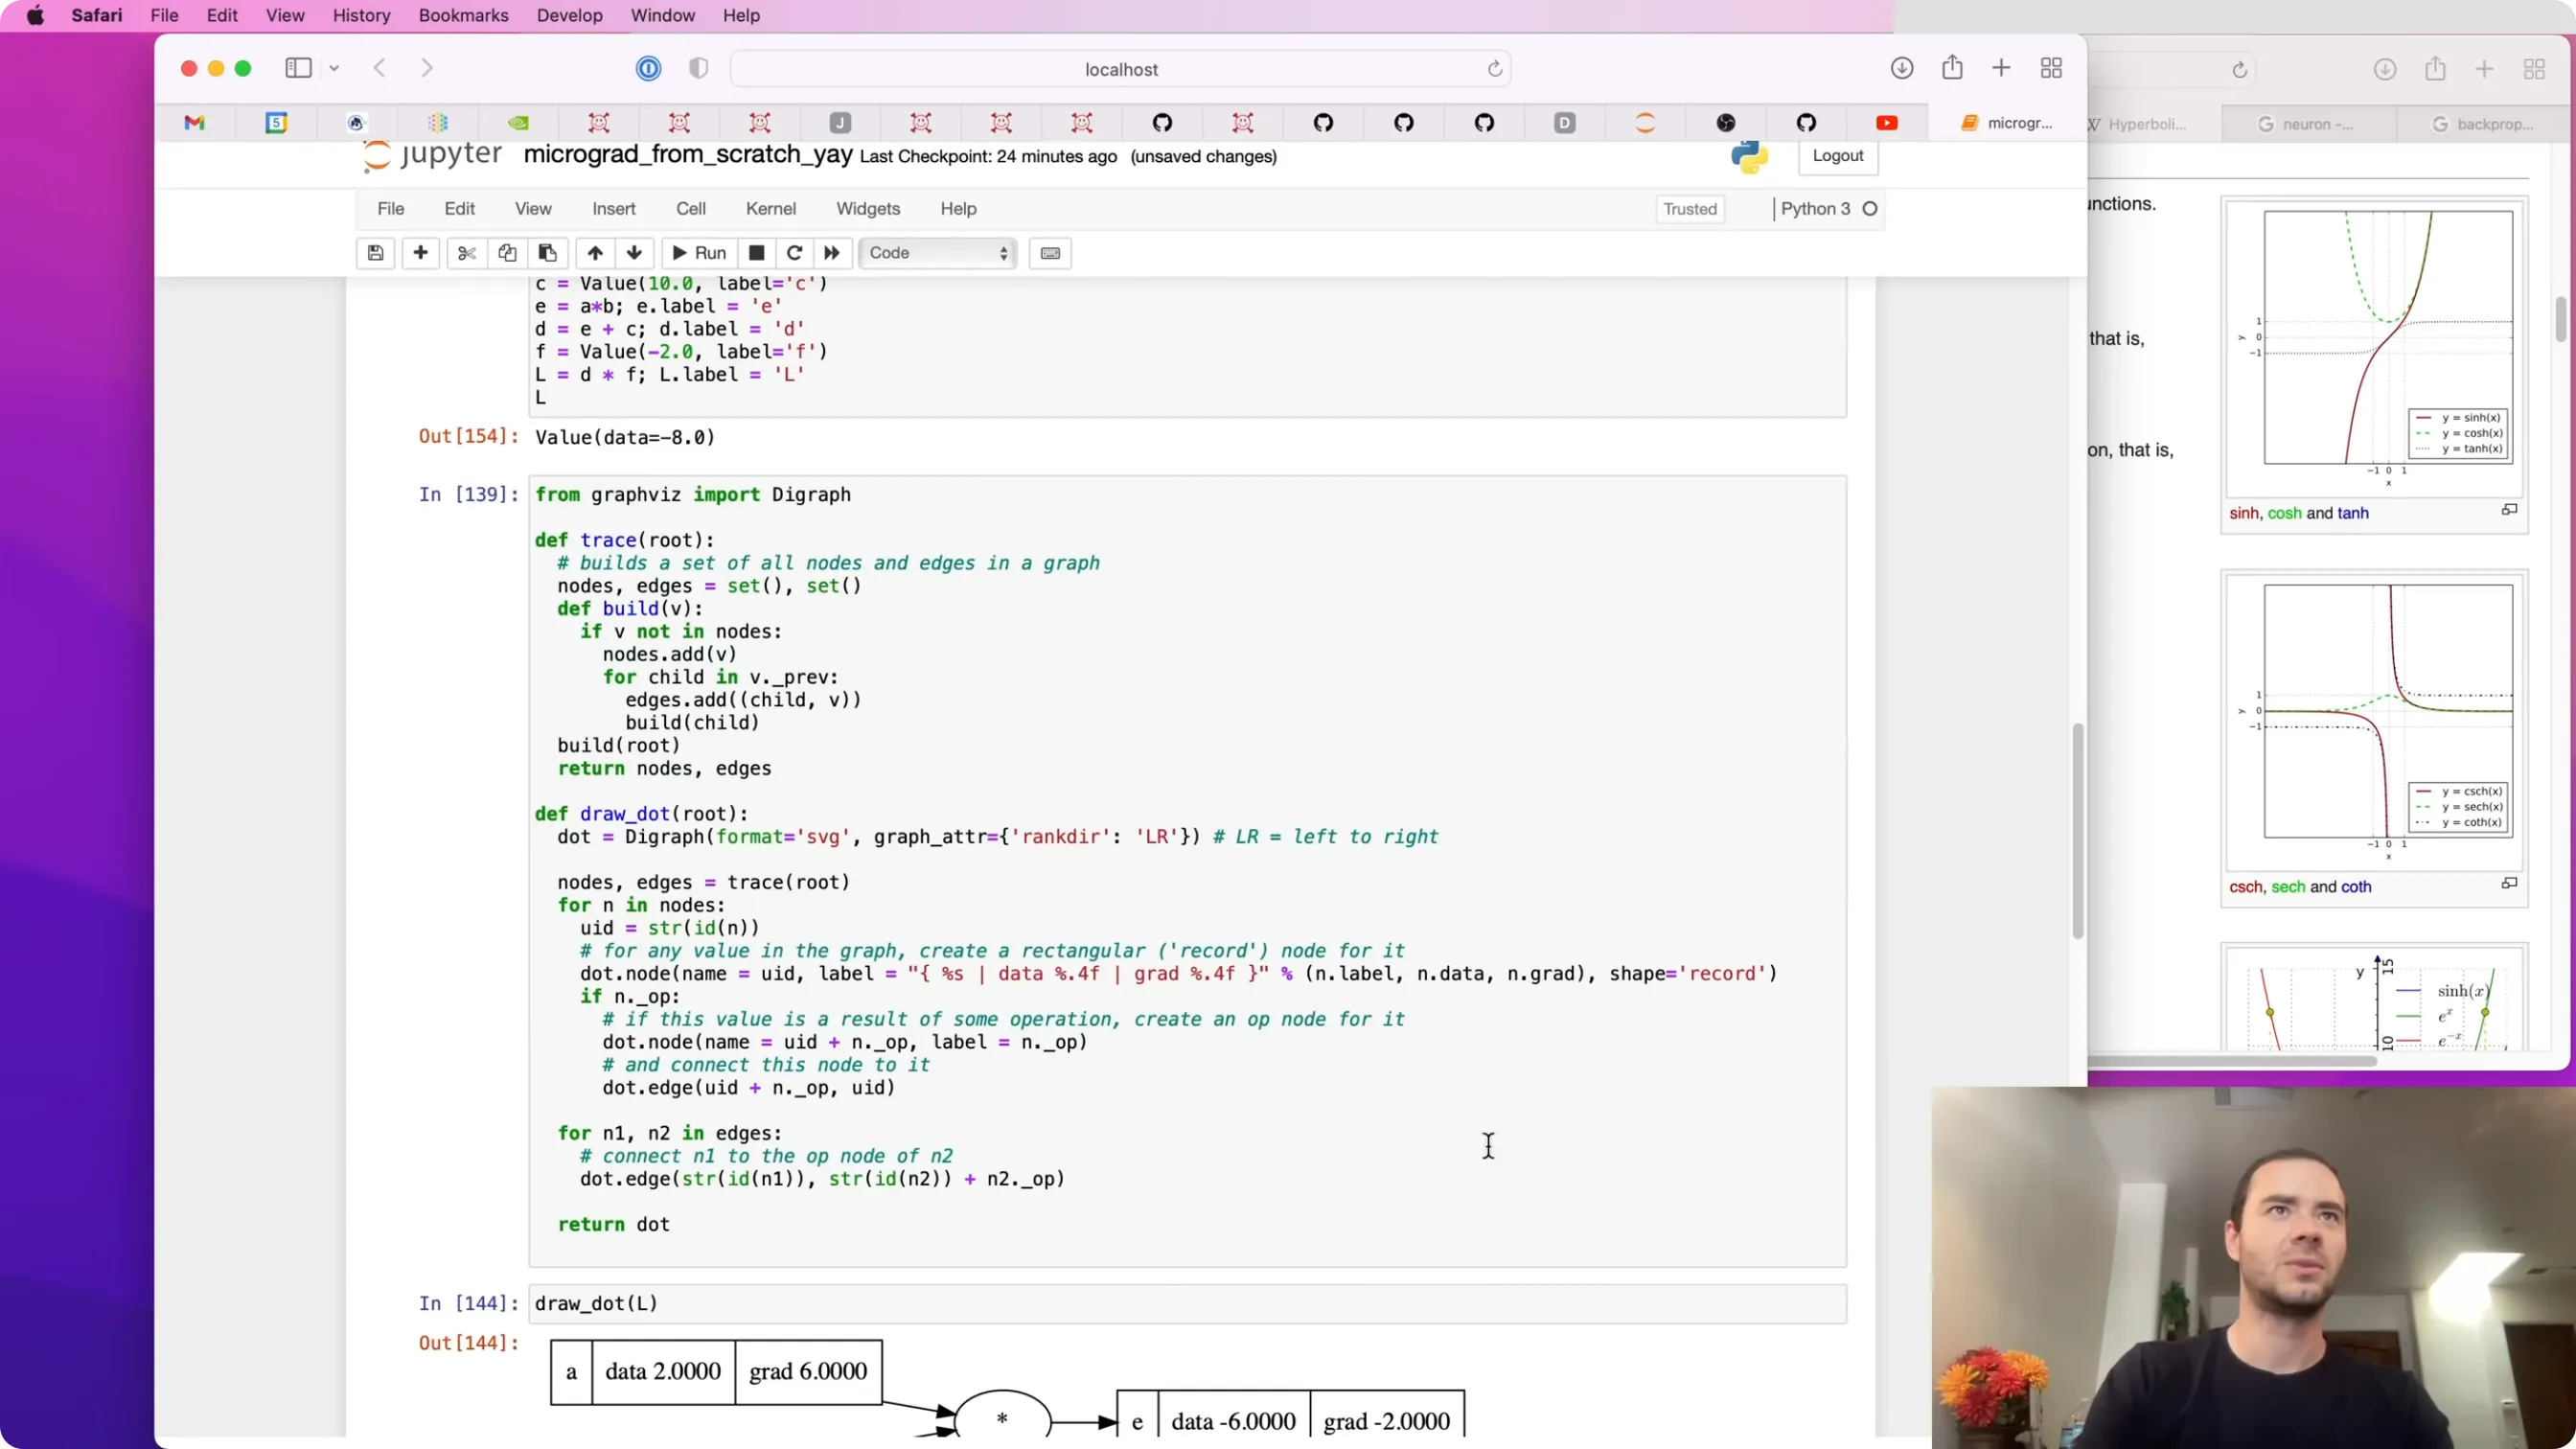Restart the kernel circular arrow icon
The image size is (2576, 1449).
click(795, 253)
